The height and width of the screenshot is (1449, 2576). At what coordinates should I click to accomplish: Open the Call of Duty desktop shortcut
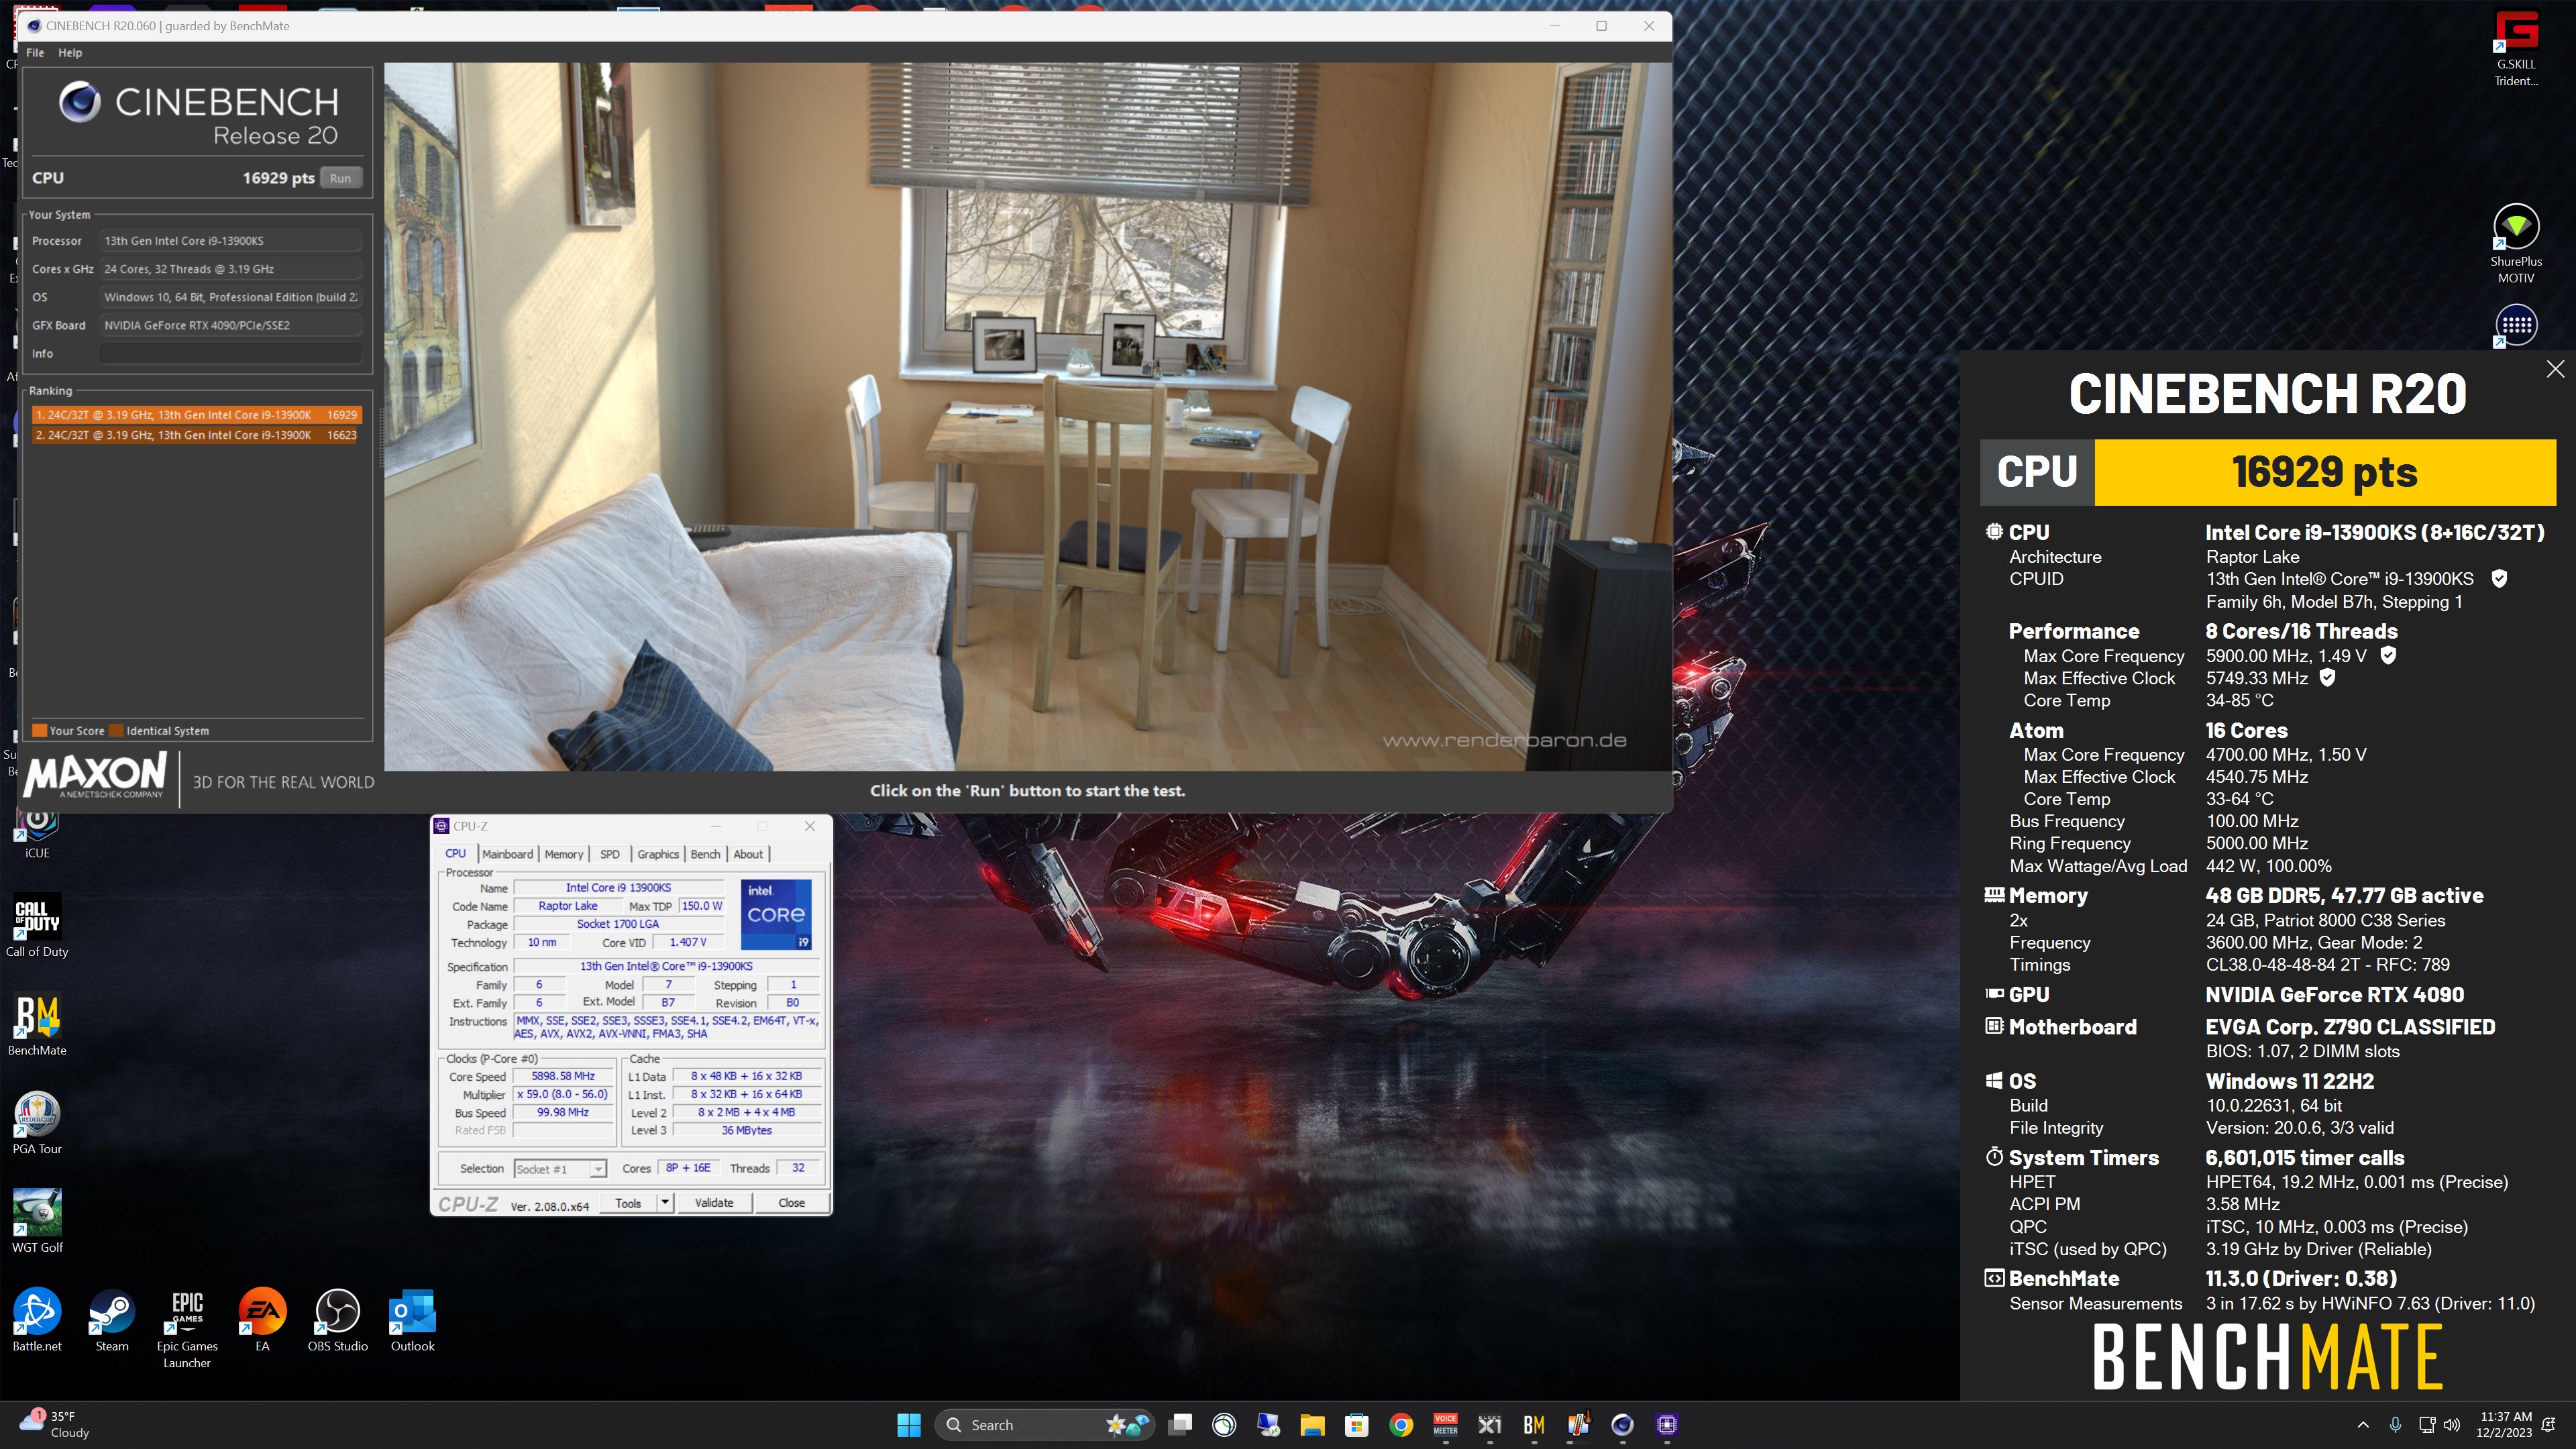(37, 925)
